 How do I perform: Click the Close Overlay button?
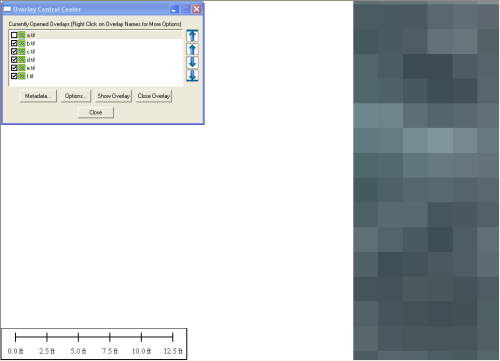154,96
